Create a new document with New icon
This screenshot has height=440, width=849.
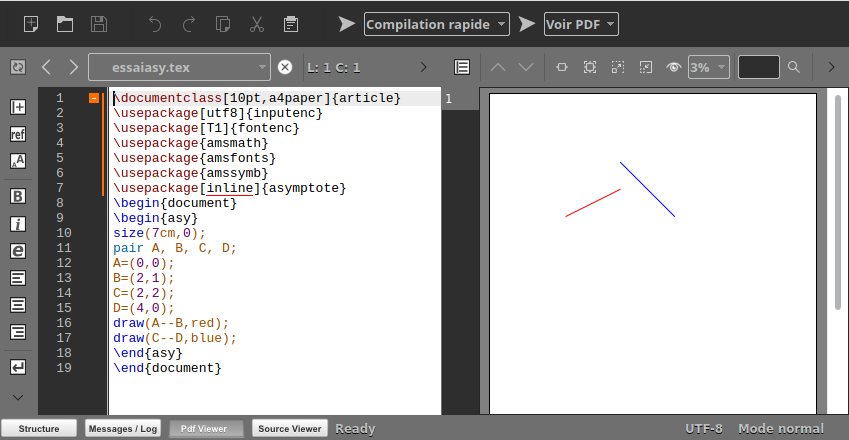[x=31, y=24]
